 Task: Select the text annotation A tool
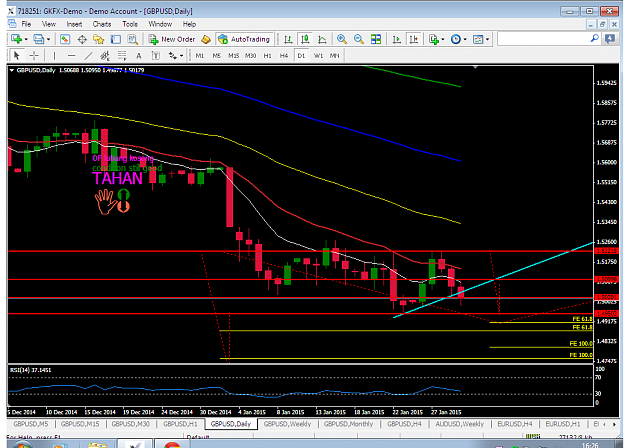pyautogui.click(x=138, y=55)
